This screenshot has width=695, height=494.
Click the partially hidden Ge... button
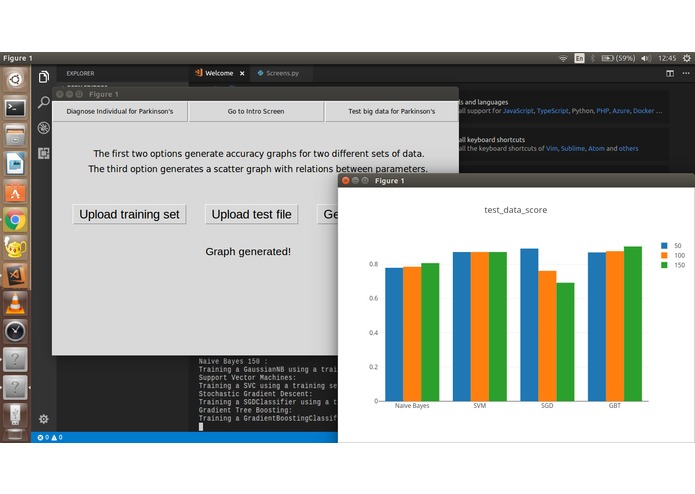tap(328, 214)
